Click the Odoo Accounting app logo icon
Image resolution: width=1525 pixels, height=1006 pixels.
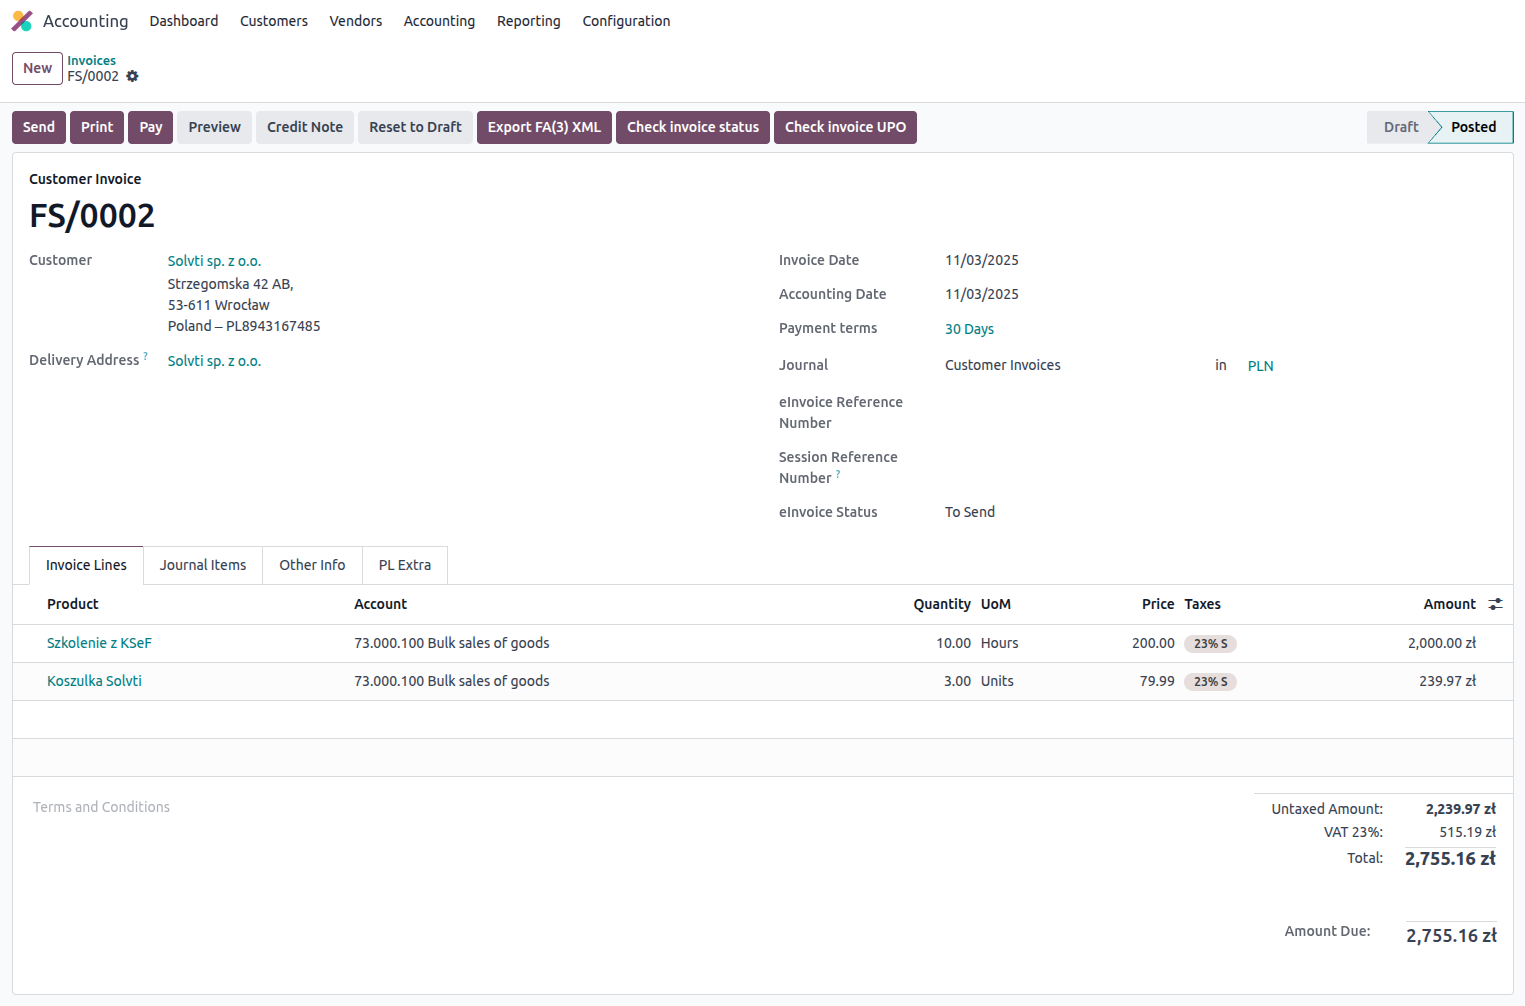click(22, 21)
